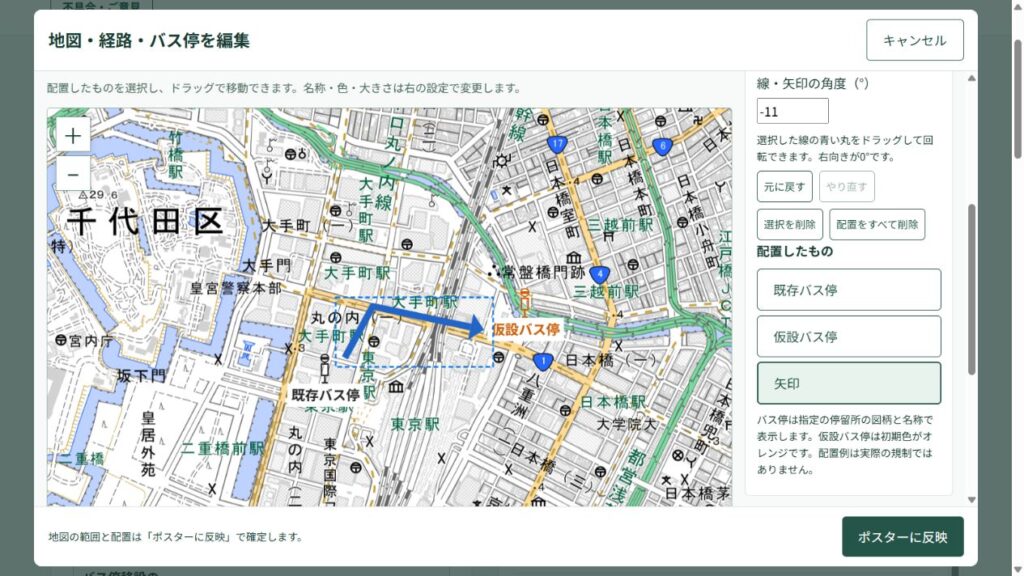
Task: Click the 線・矢印の角度 label
Action: [812, 84]
